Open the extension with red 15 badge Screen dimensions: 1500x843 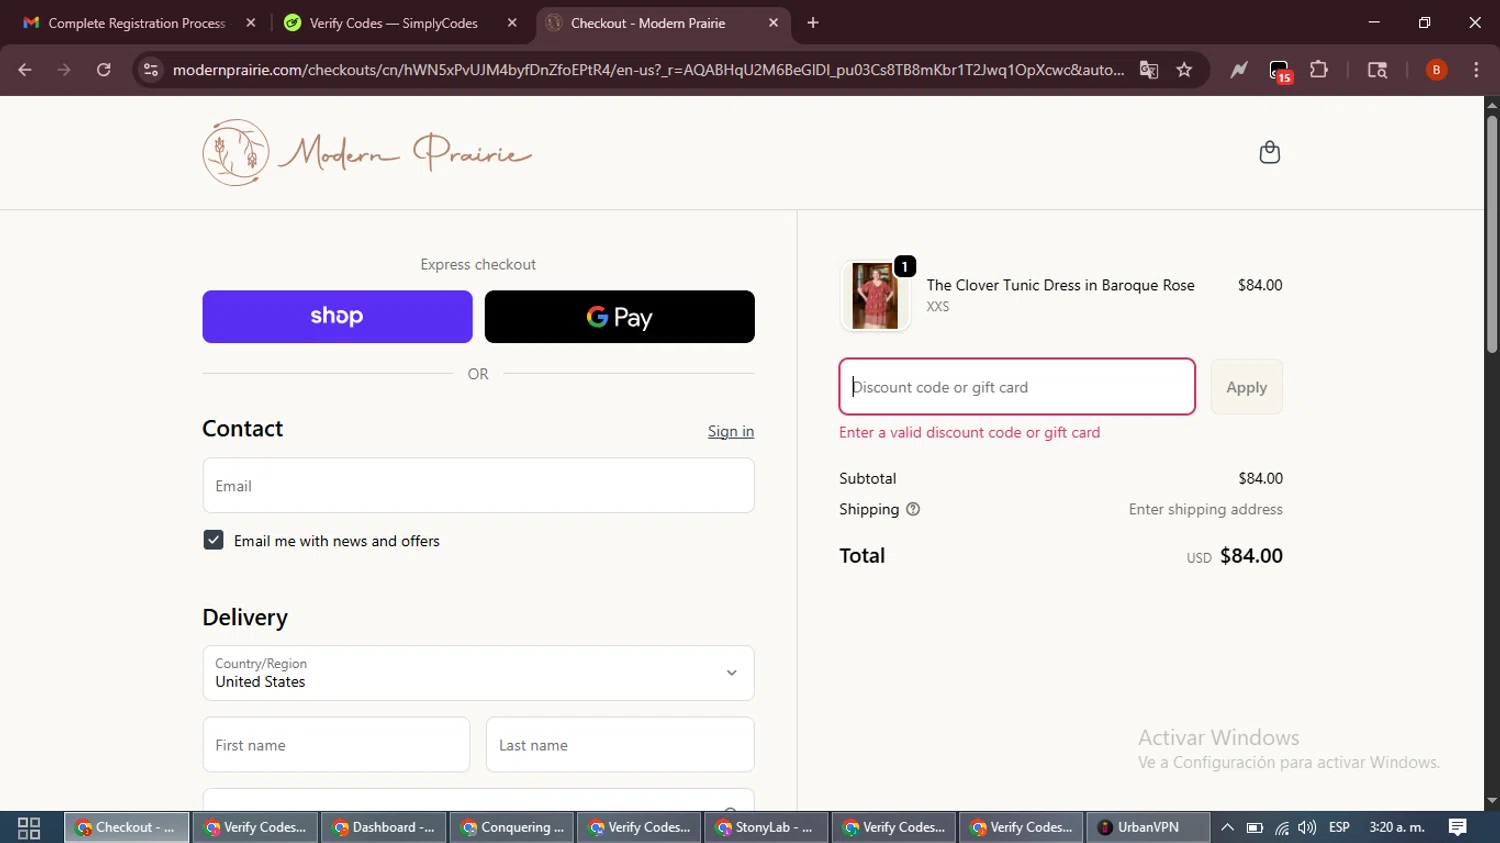[x=1280, y=71]
